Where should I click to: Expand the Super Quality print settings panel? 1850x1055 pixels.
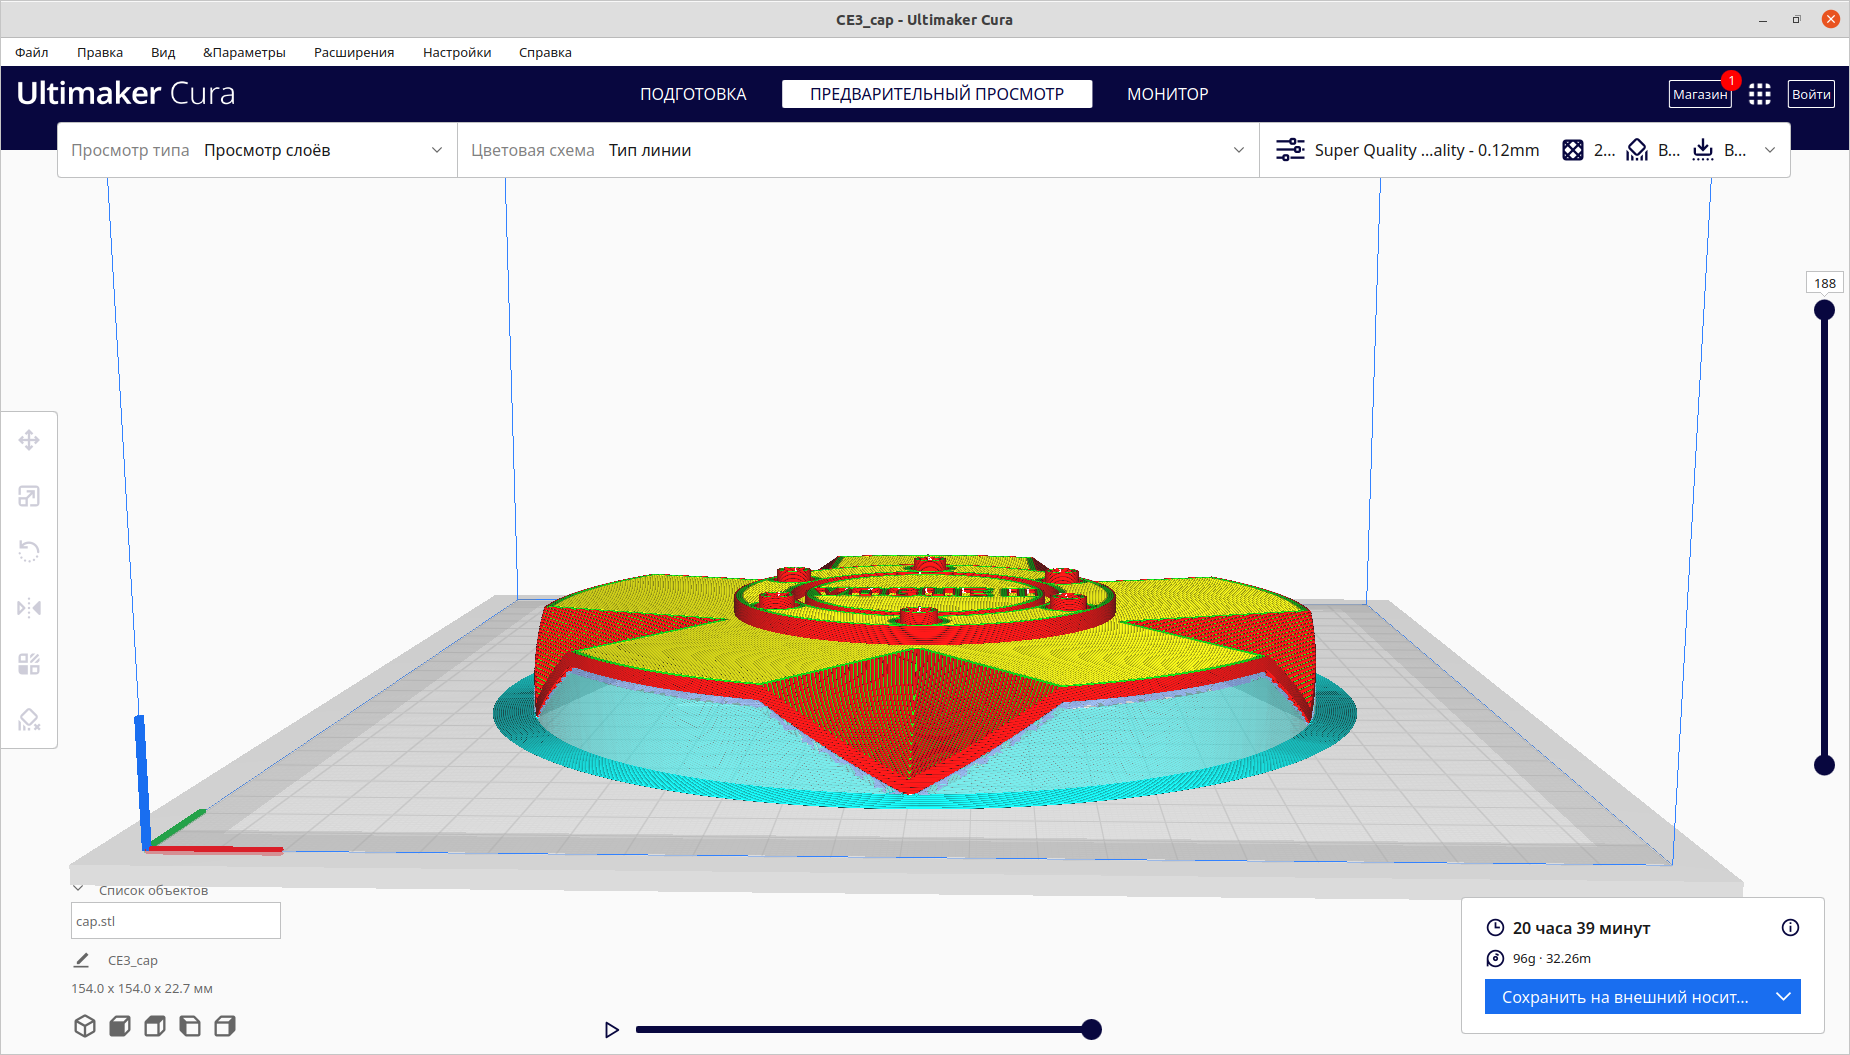pos(1525,150)
